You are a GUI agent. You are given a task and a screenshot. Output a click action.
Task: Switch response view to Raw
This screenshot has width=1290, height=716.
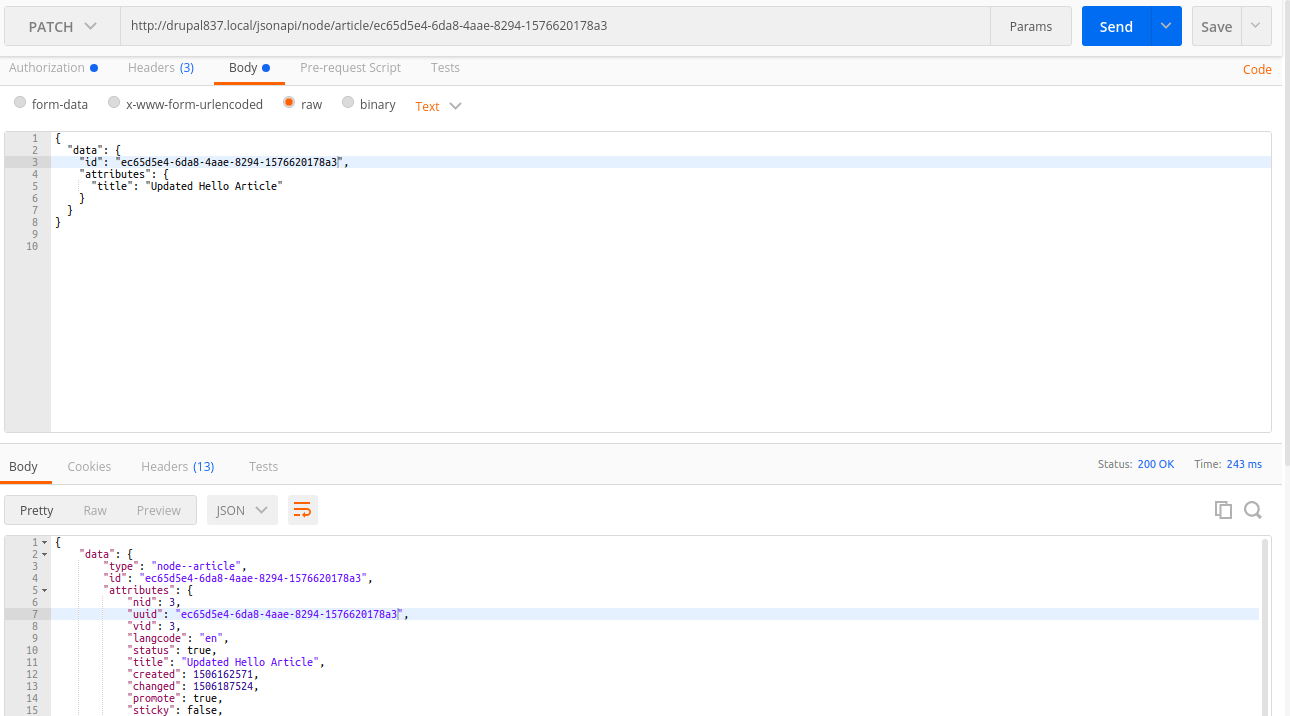pyautogui.click(x=96, y=509)
